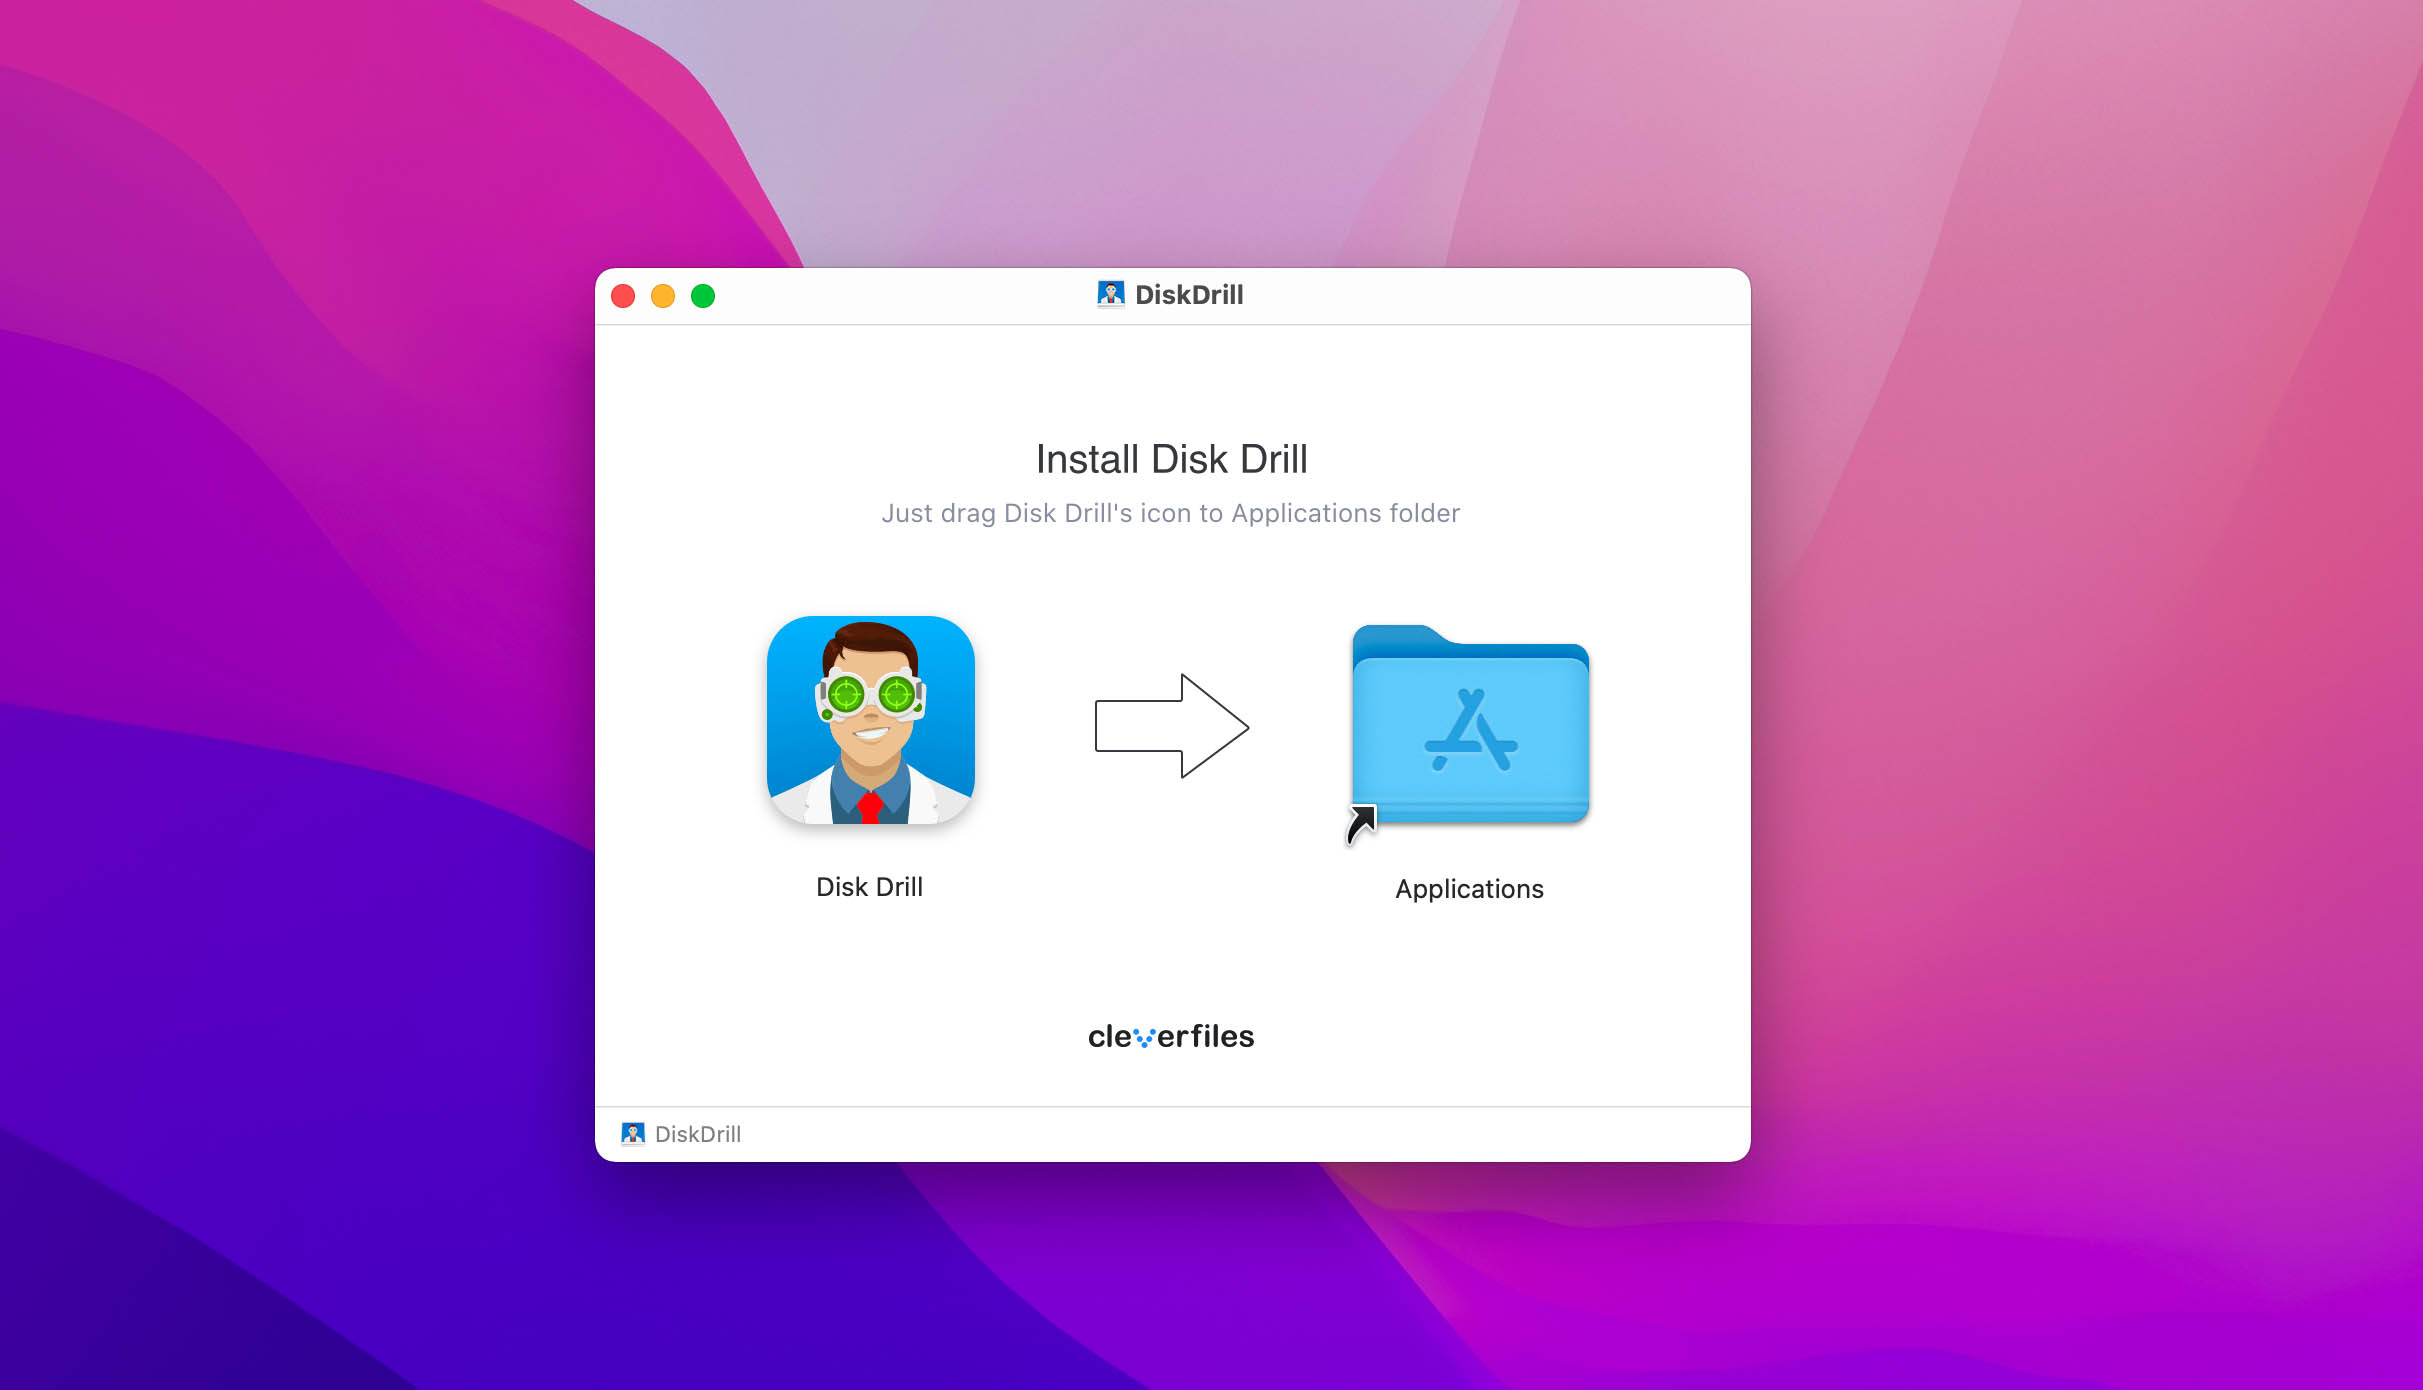Click the "Disk Drill" label under app icon
This screenshot has height=1390, width=2423.
click(x=869, y=887)
